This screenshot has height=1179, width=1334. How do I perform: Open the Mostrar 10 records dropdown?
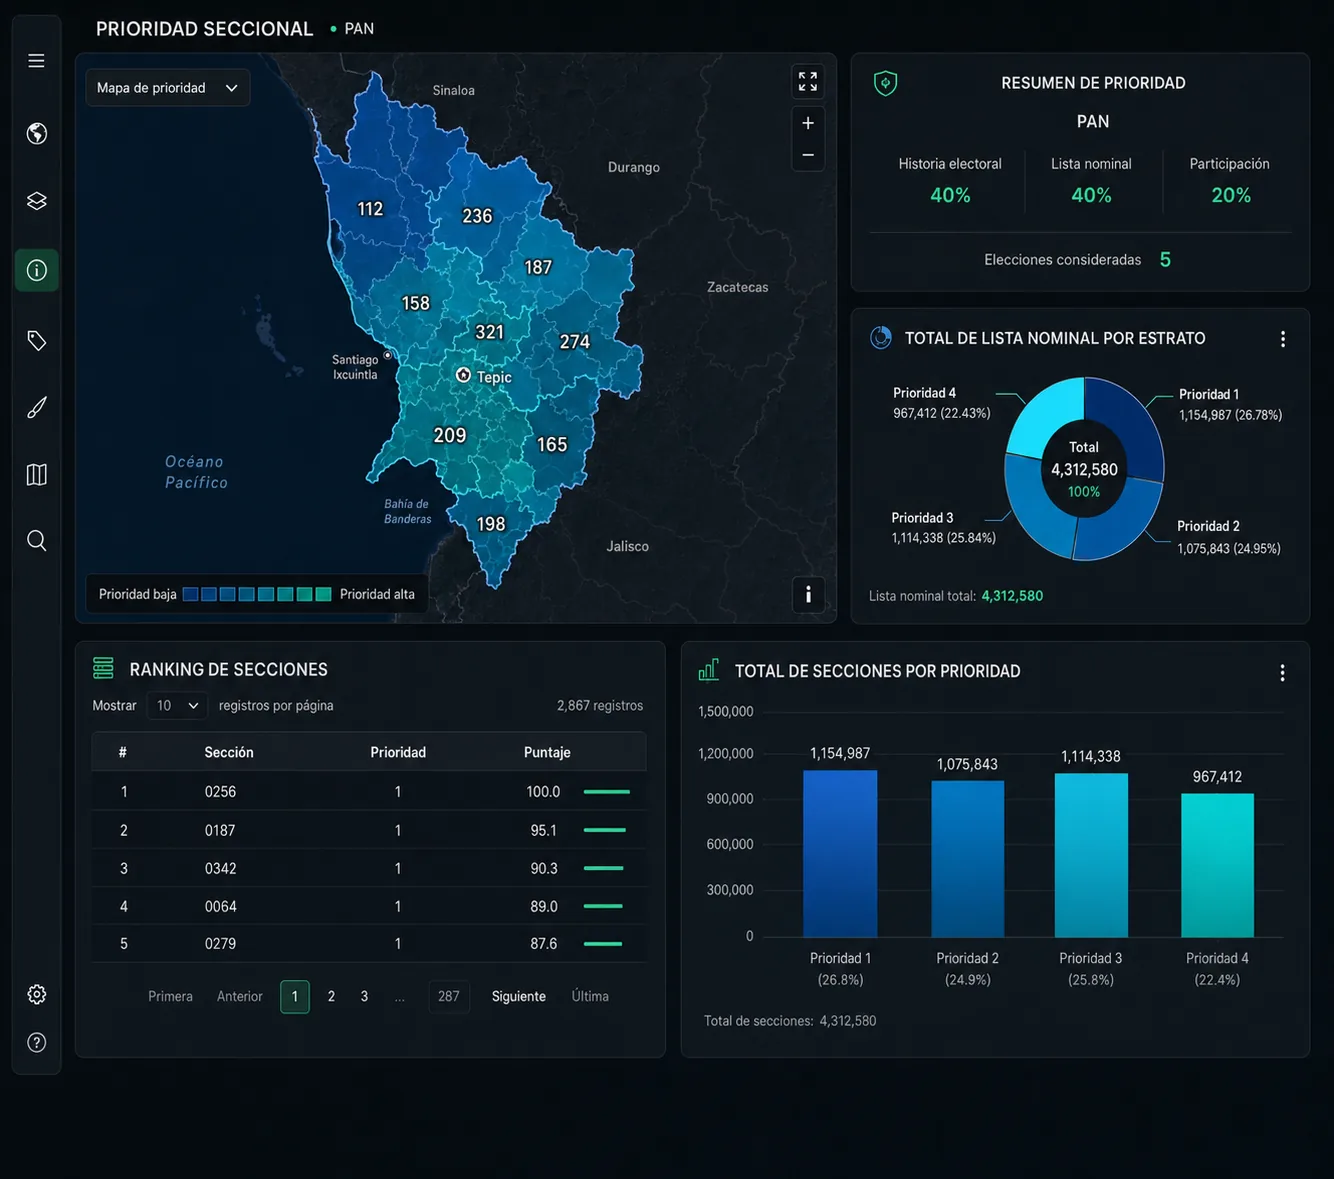tap(177, 706)
